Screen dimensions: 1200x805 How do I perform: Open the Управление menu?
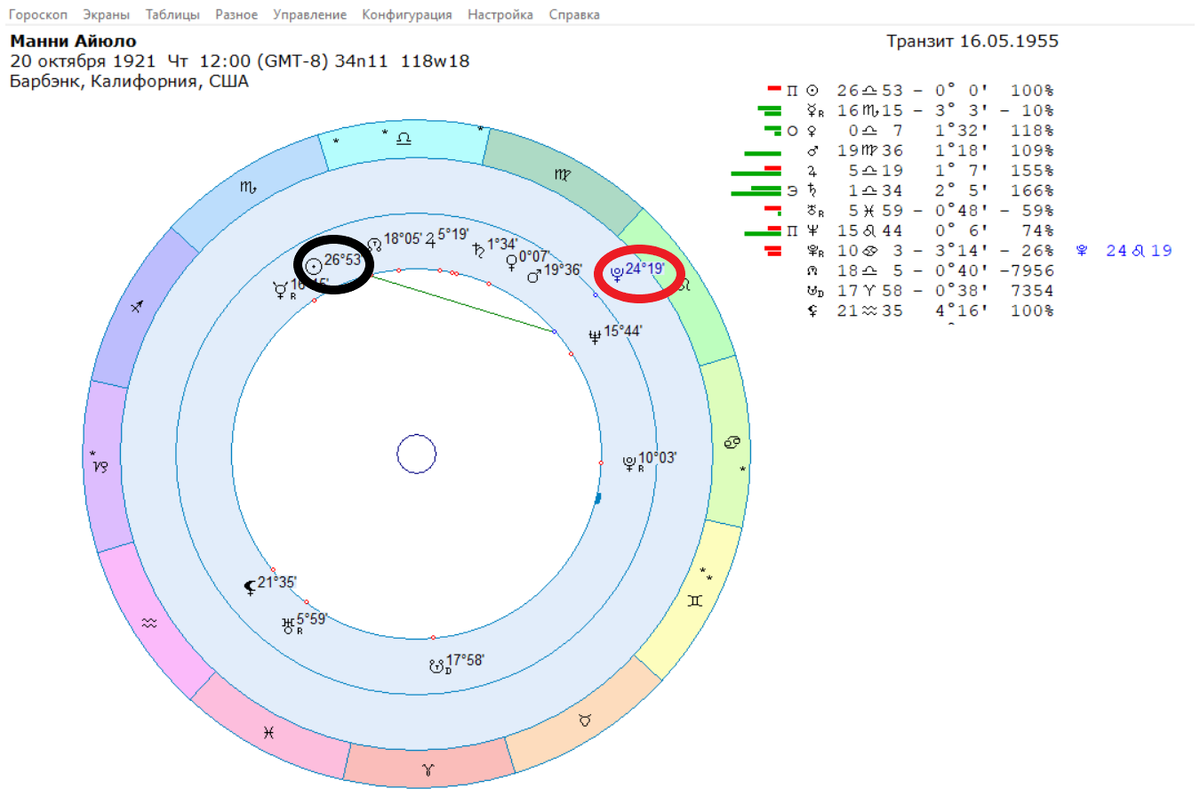(310, 15)
